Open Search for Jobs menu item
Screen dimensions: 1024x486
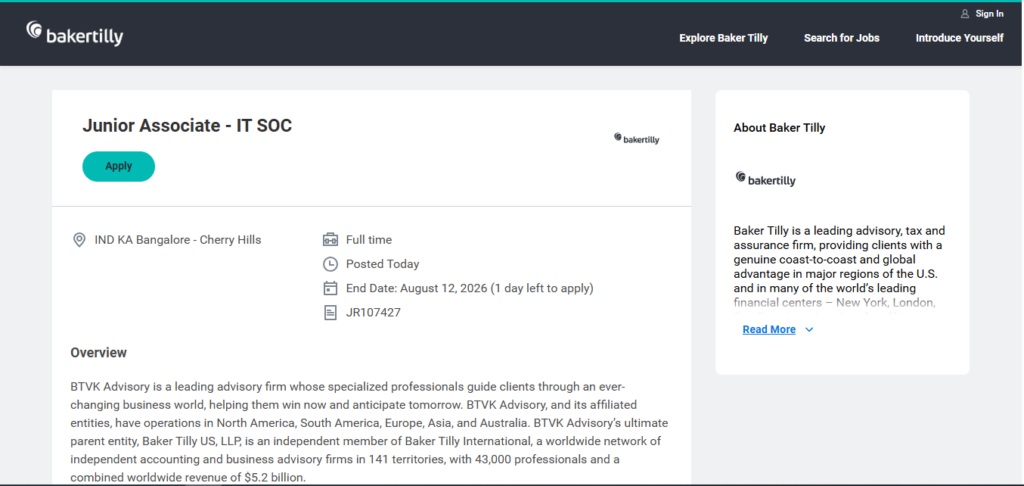pos(842,38)
